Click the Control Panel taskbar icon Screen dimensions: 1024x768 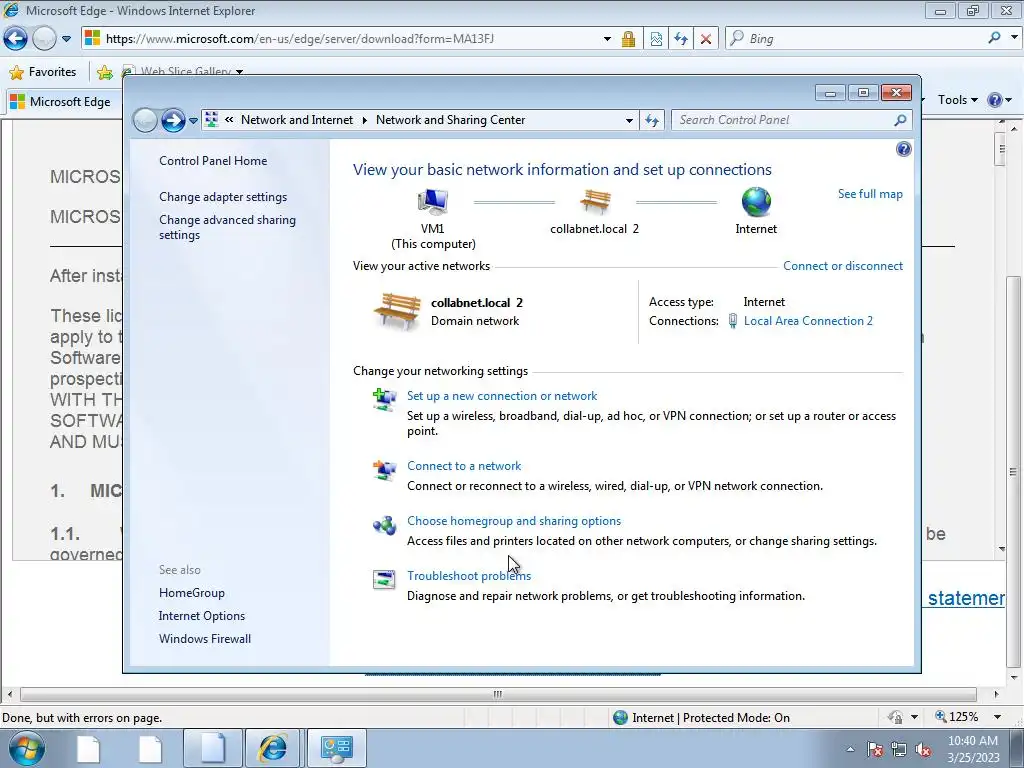point(336,748)
